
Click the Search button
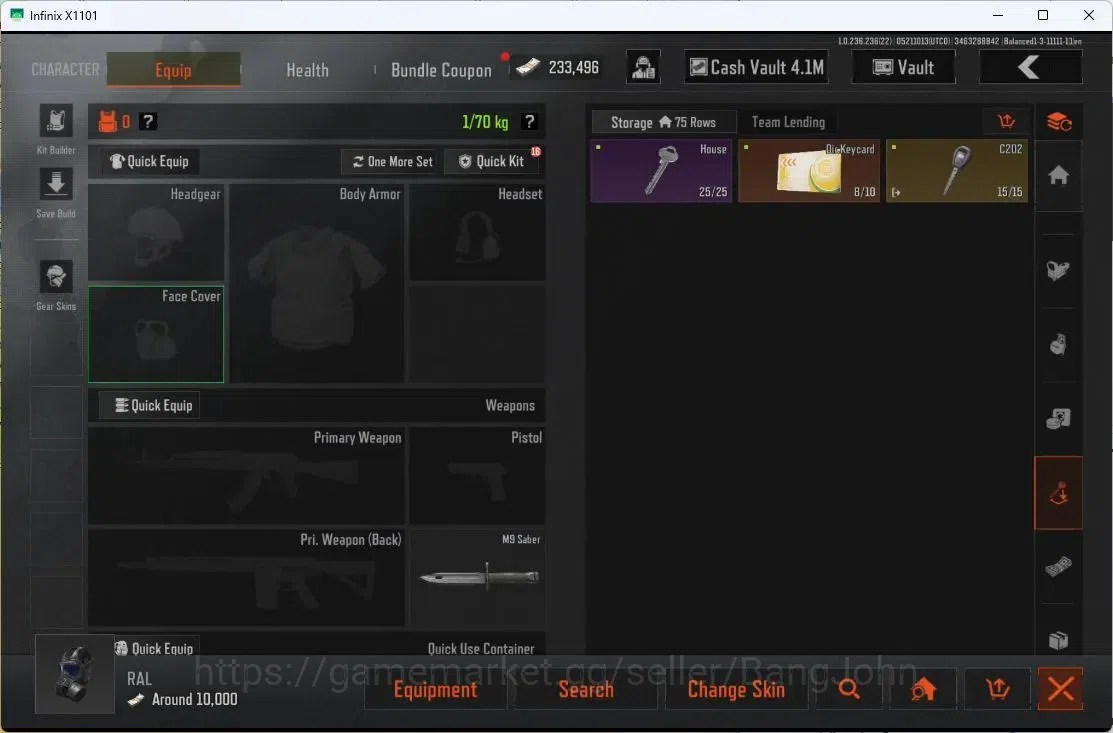click(x=586, y=689)
